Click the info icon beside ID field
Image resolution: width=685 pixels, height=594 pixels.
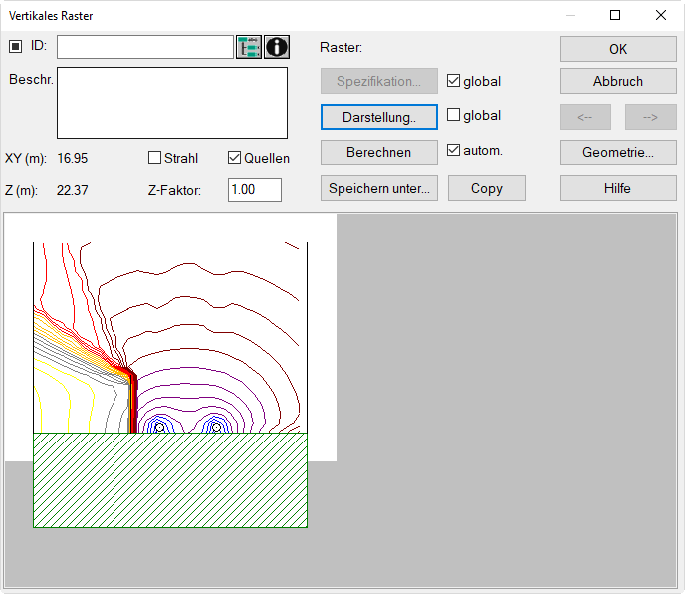coord(277,47)
